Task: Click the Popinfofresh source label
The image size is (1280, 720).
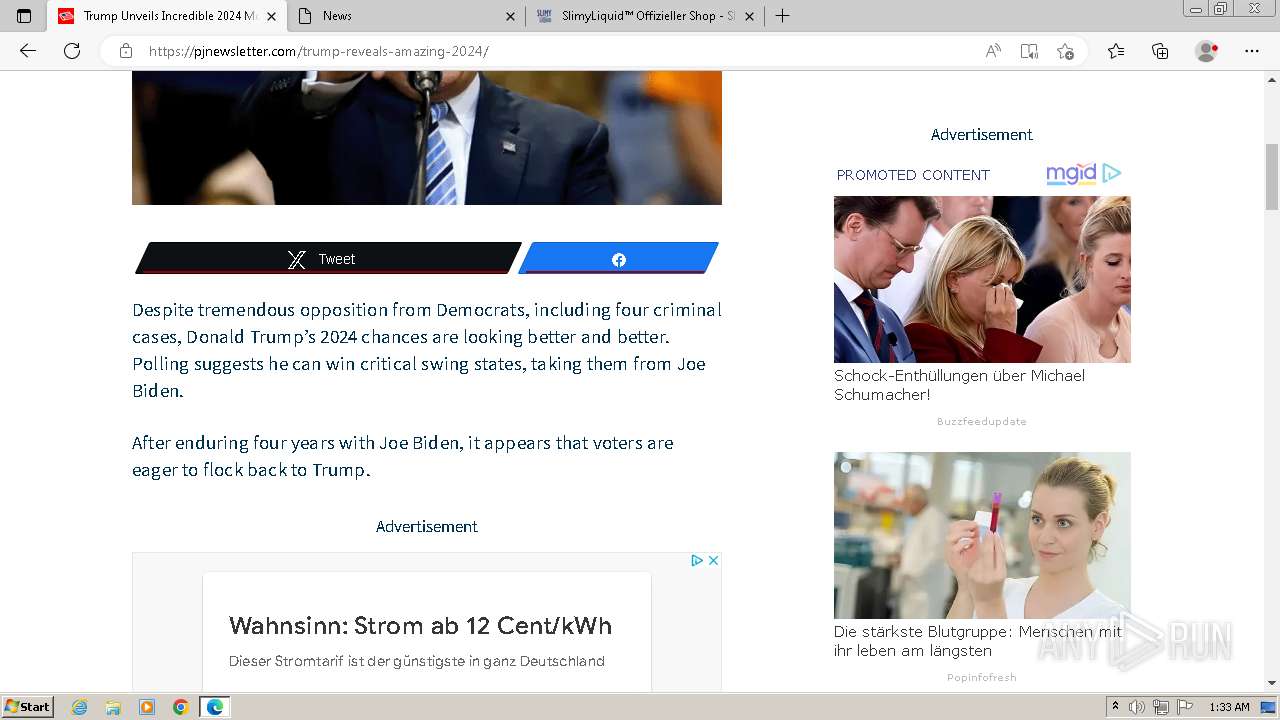Action: [x=982, y=678]
